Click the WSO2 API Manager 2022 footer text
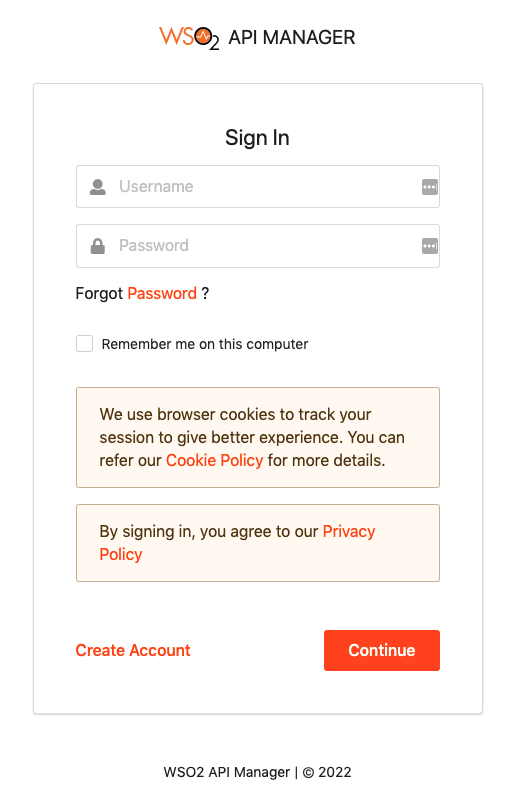Image resolution: width=516 pixels, height=797 pixels. (x=258, y=772)
